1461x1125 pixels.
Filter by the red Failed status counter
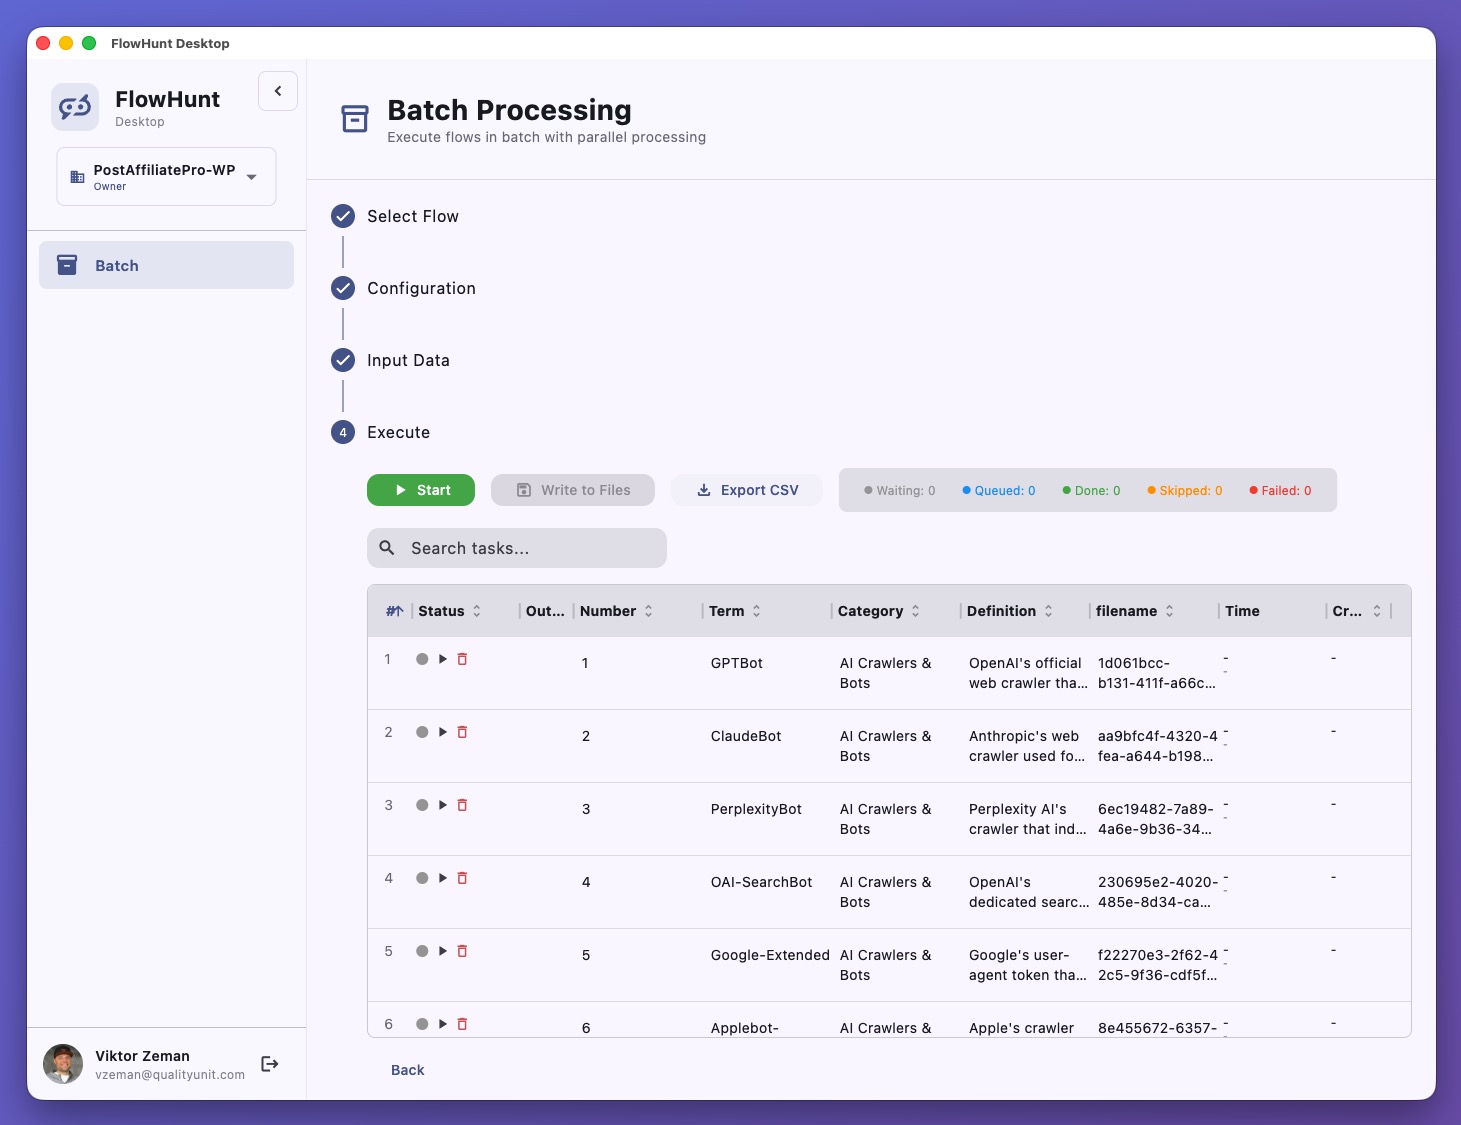1280,491
